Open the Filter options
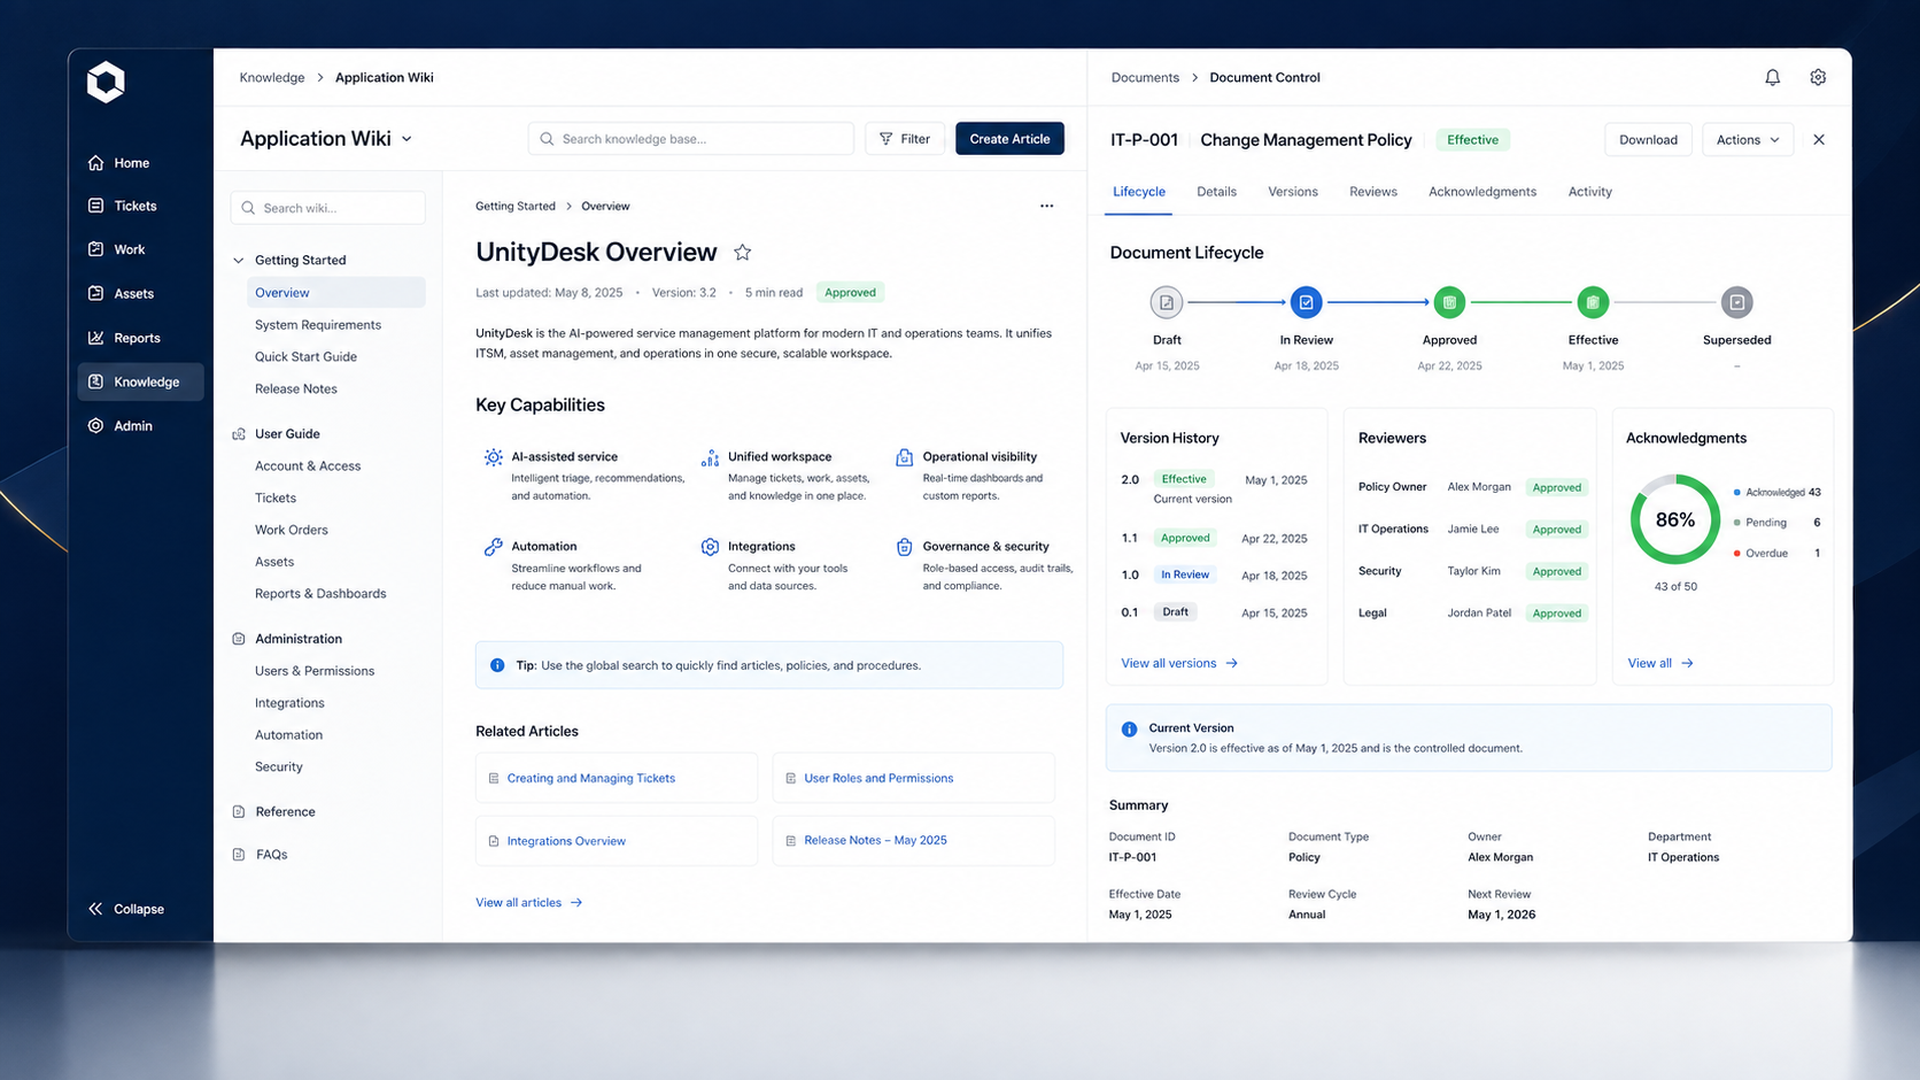The image size is (1920, 1080). click(x=904, y=139)
